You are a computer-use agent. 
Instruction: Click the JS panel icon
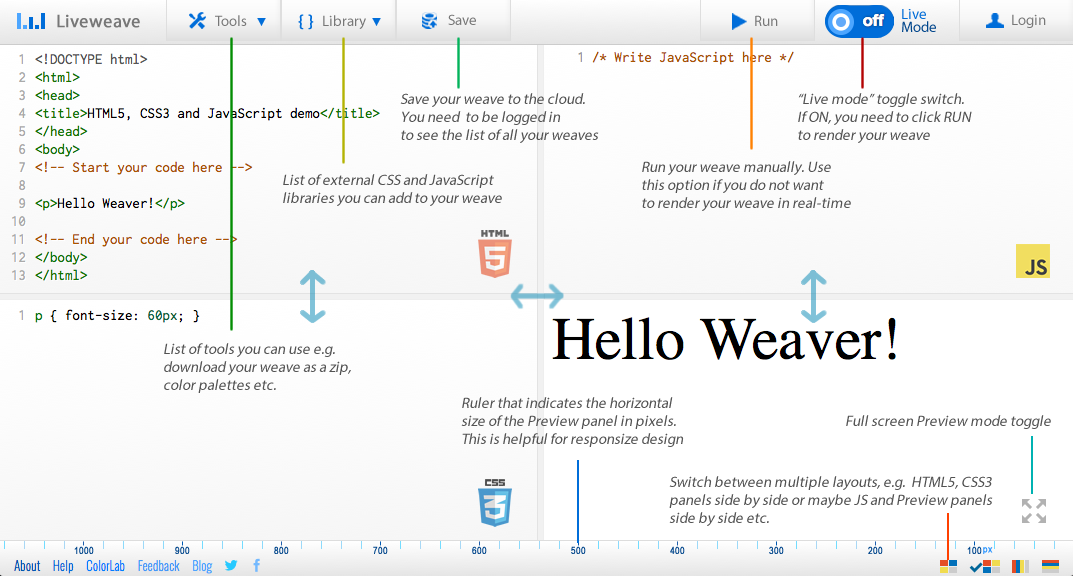coord(1032,260)
